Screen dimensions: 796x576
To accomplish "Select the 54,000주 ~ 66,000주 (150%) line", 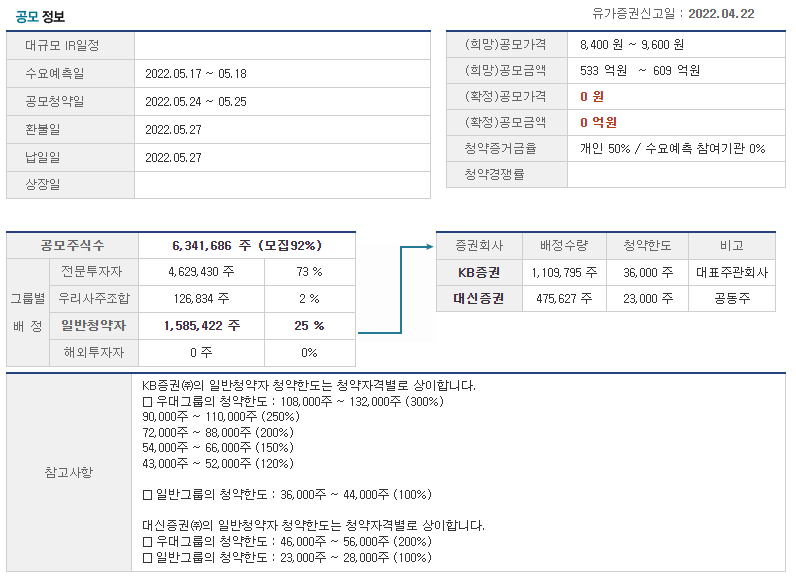I will pos(218,448).
